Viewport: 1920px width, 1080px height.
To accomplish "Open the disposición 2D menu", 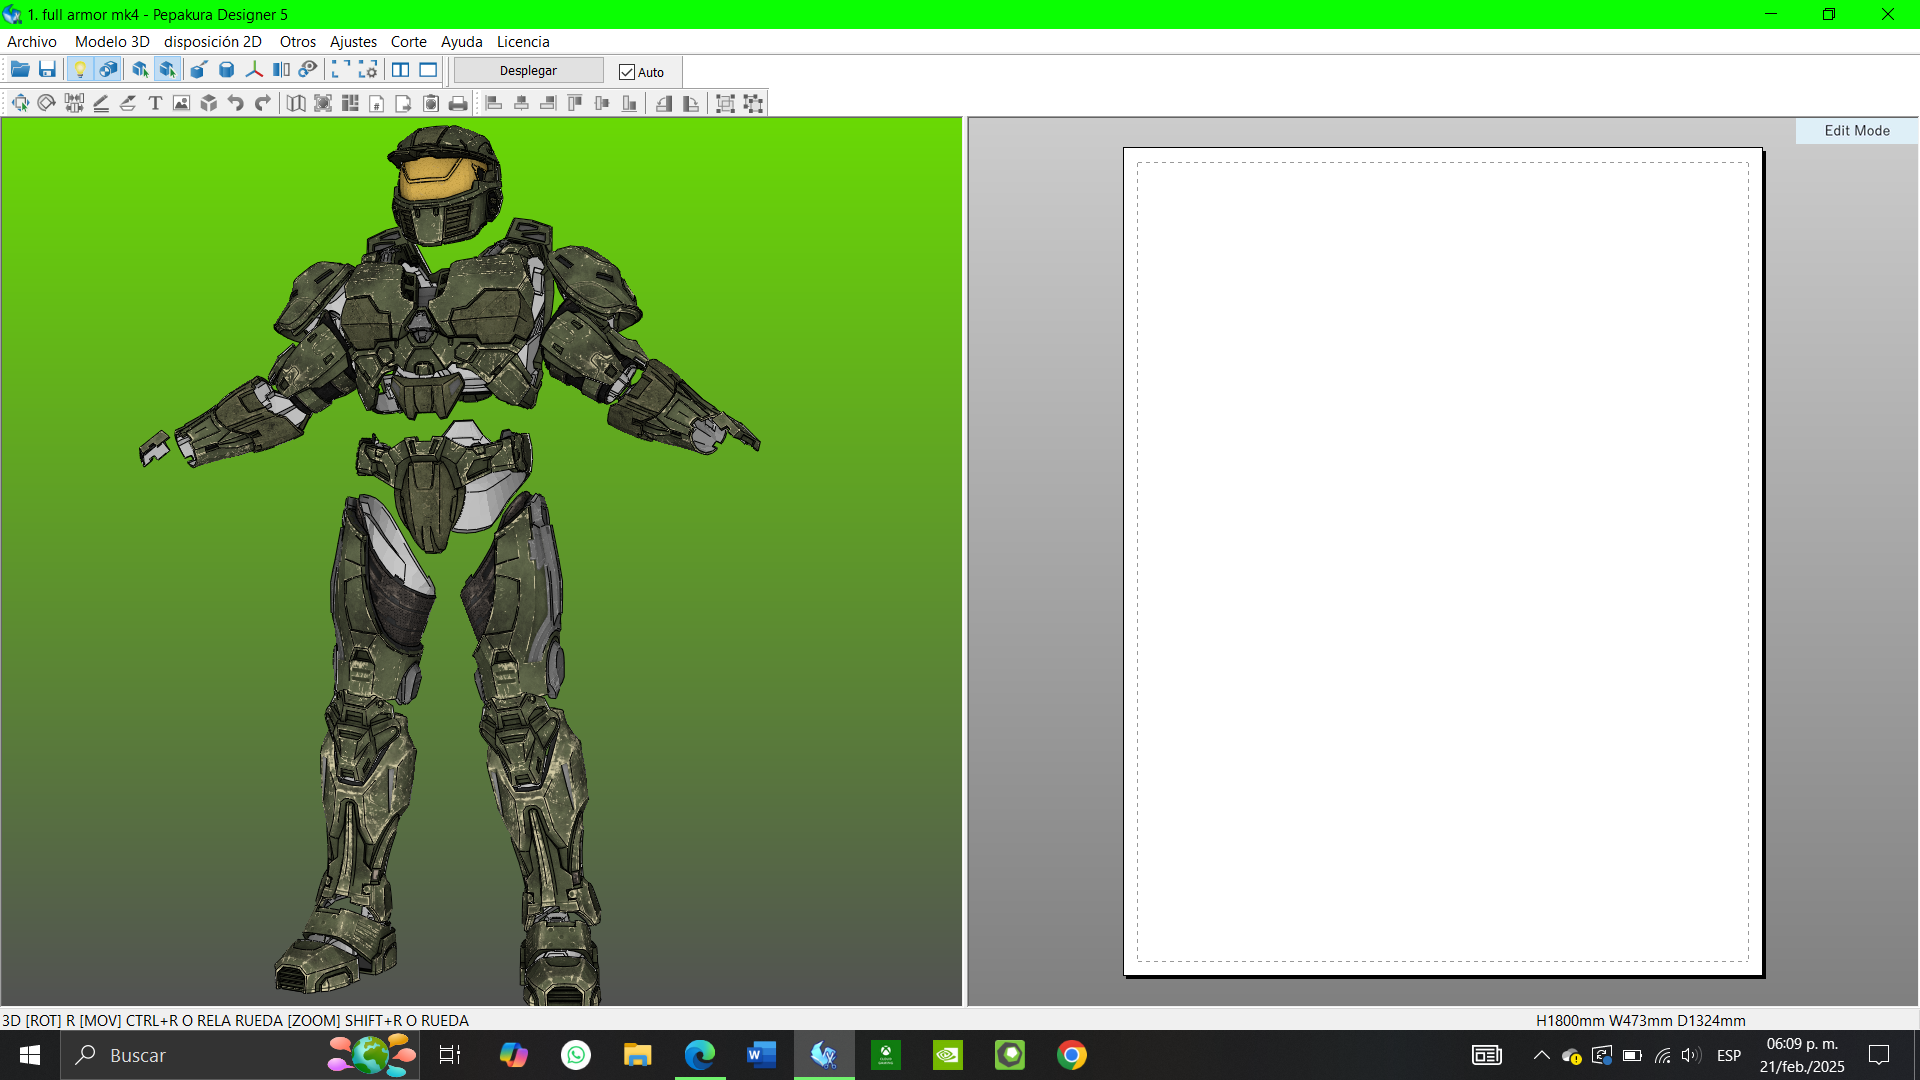I will (212, 42).
